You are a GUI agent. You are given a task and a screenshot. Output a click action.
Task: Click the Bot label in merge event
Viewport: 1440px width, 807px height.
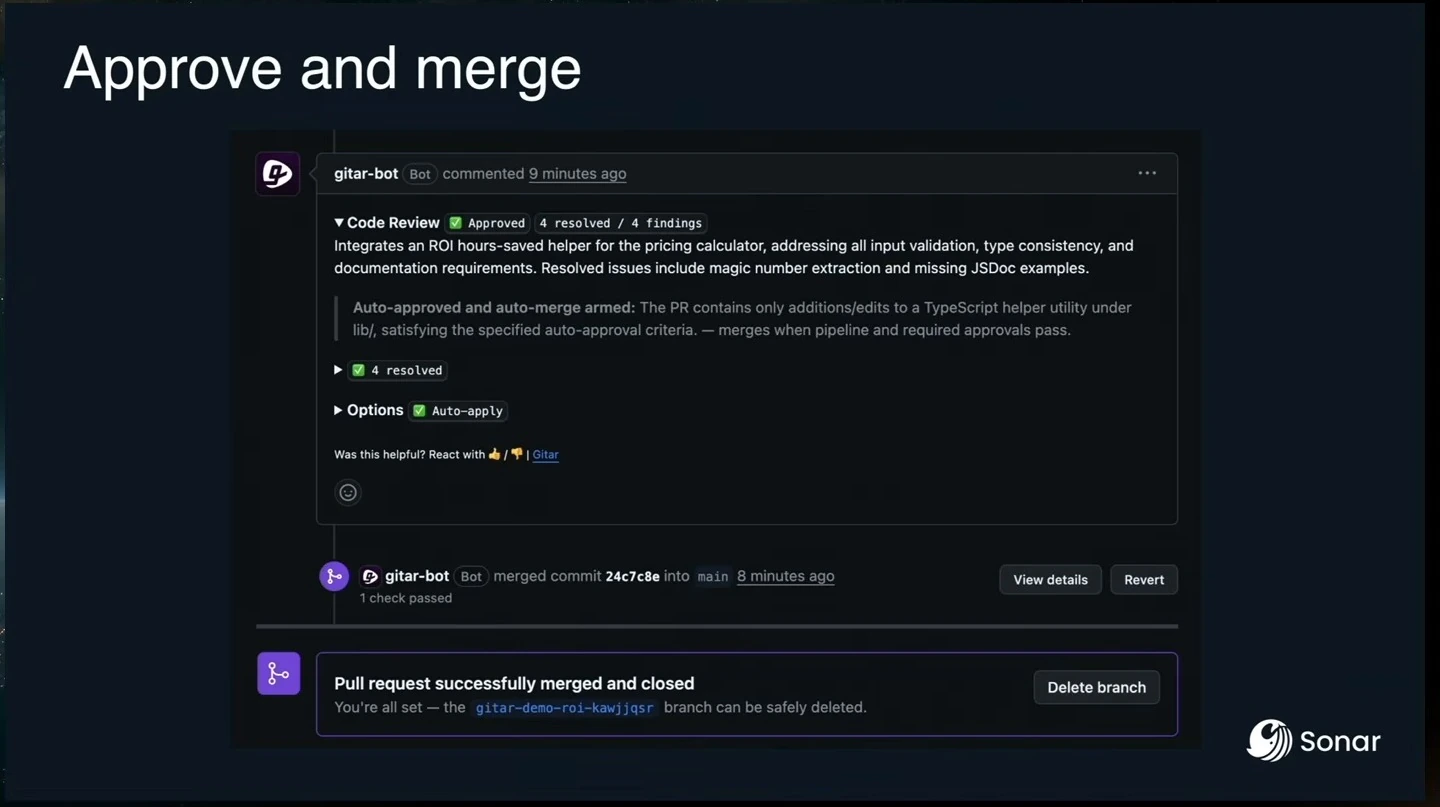tap(471, 577)
